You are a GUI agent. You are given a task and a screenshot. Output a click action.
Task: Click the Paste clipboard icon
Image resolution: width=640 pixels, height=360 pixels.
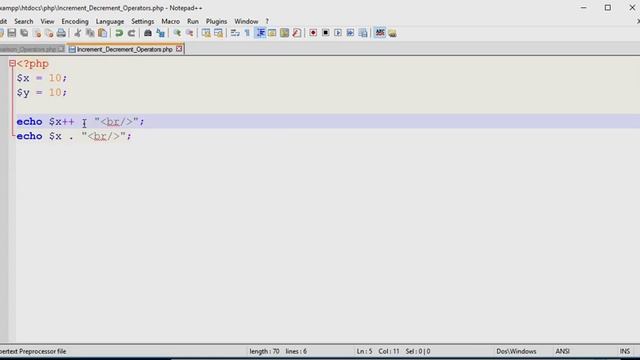[103, 33]
